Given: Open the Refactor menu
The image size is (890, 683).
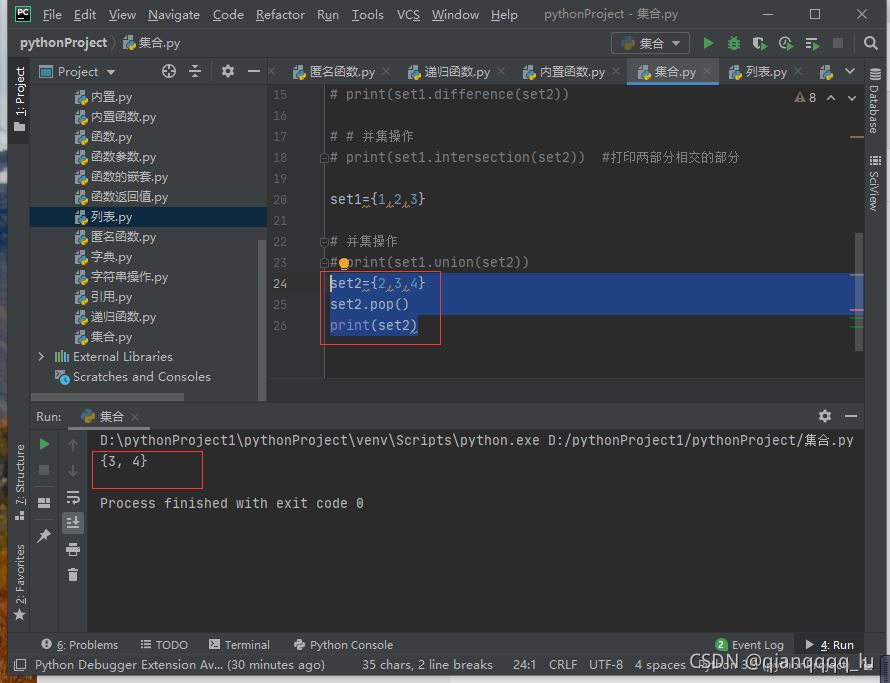Looking at the screenshot, I should pyautogui.click(x=280, y=14).
